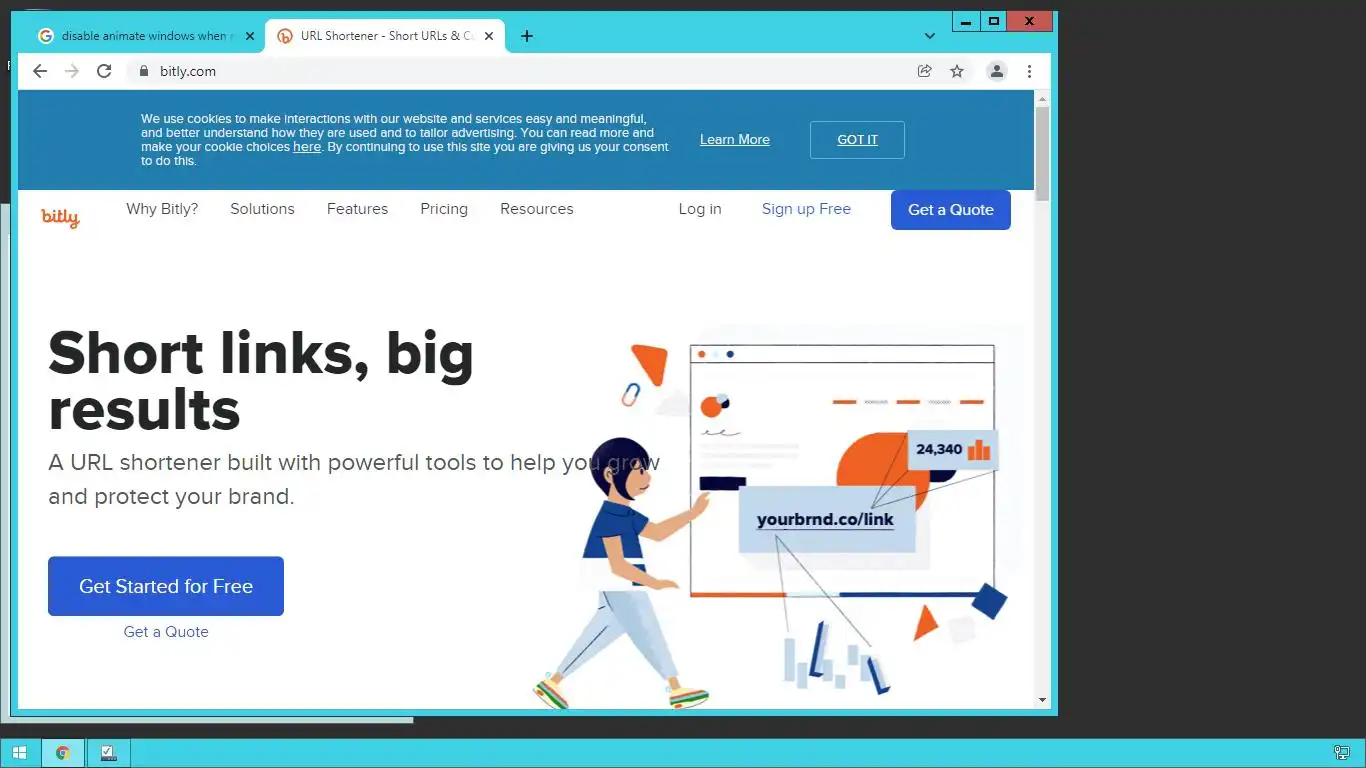The width and height of the screenshot is (1366, 768).
Task: Click the Log in link
Action: click(700, 209)
